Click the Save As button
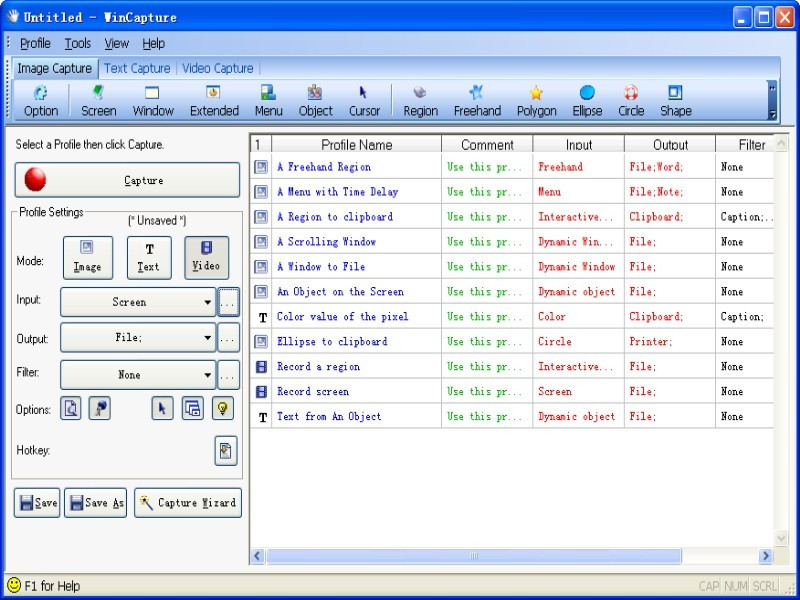Viewport: 800px width, 600px height. [95, 503]
